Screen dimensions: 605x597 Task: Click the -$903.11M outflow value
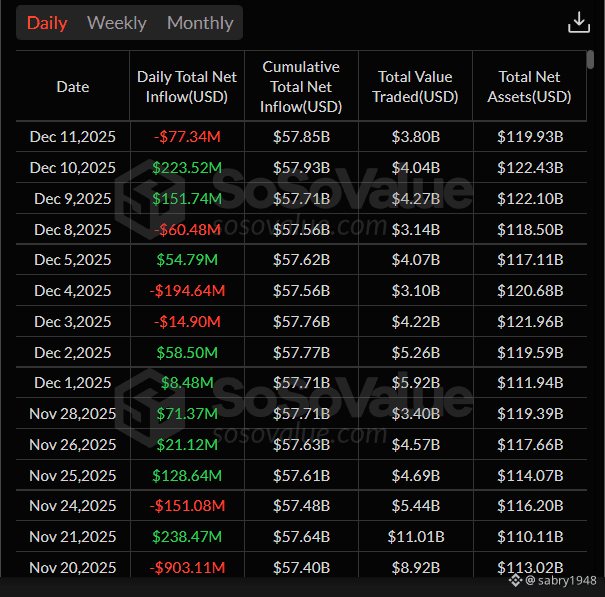[187, 567]
